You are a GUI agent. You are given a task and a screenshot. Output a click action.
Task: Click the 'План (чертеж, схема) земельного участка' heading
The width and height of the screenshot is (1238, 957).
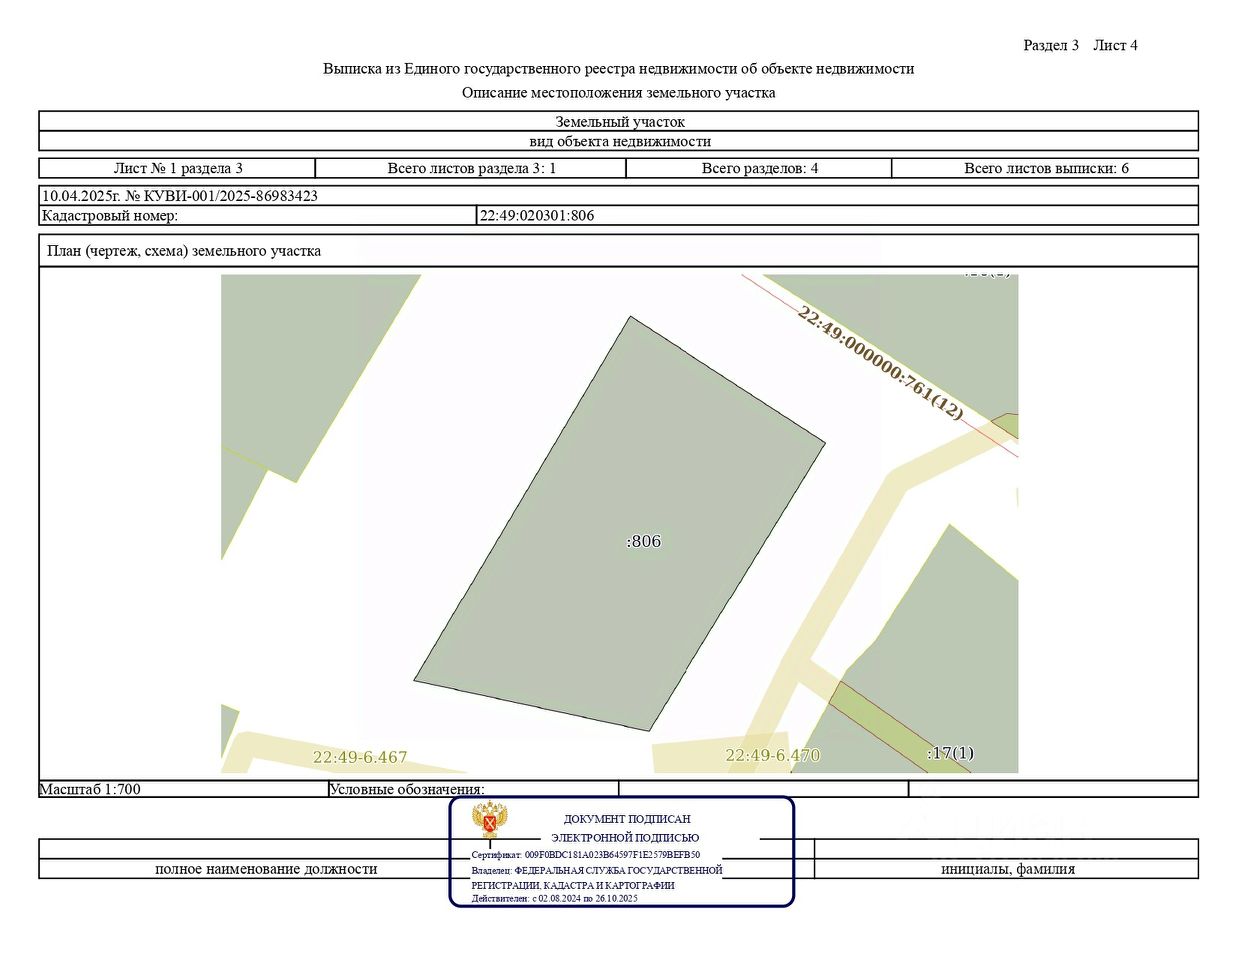(184, 251)
